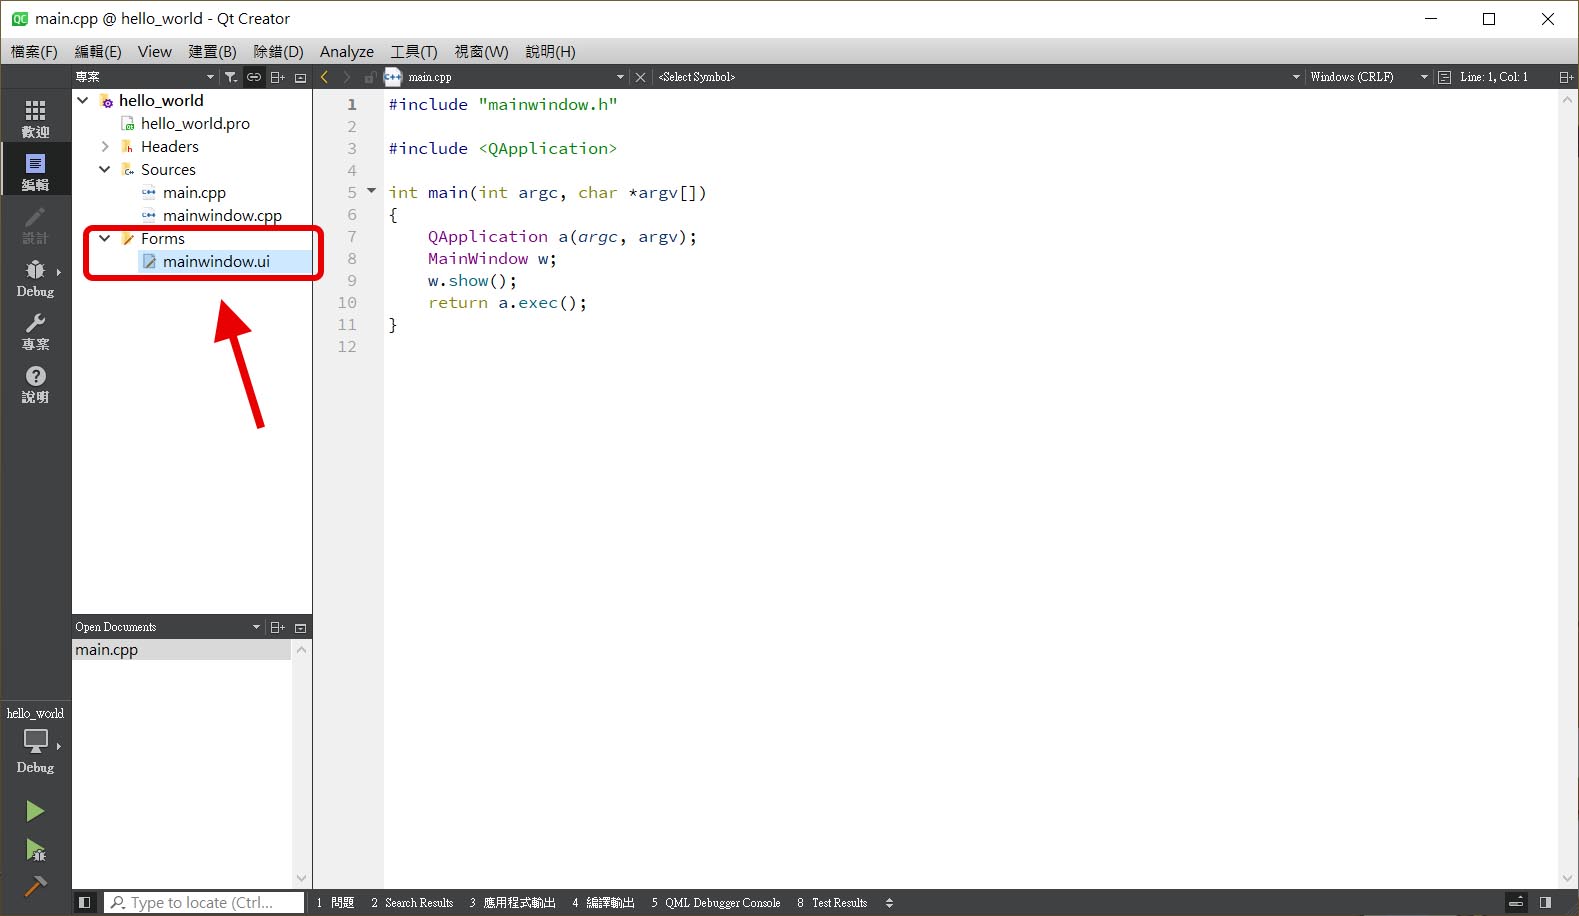Screen dimensions: 1579x916
Task: Toggle synchronize with editor link icon
Action: [254, 77]
